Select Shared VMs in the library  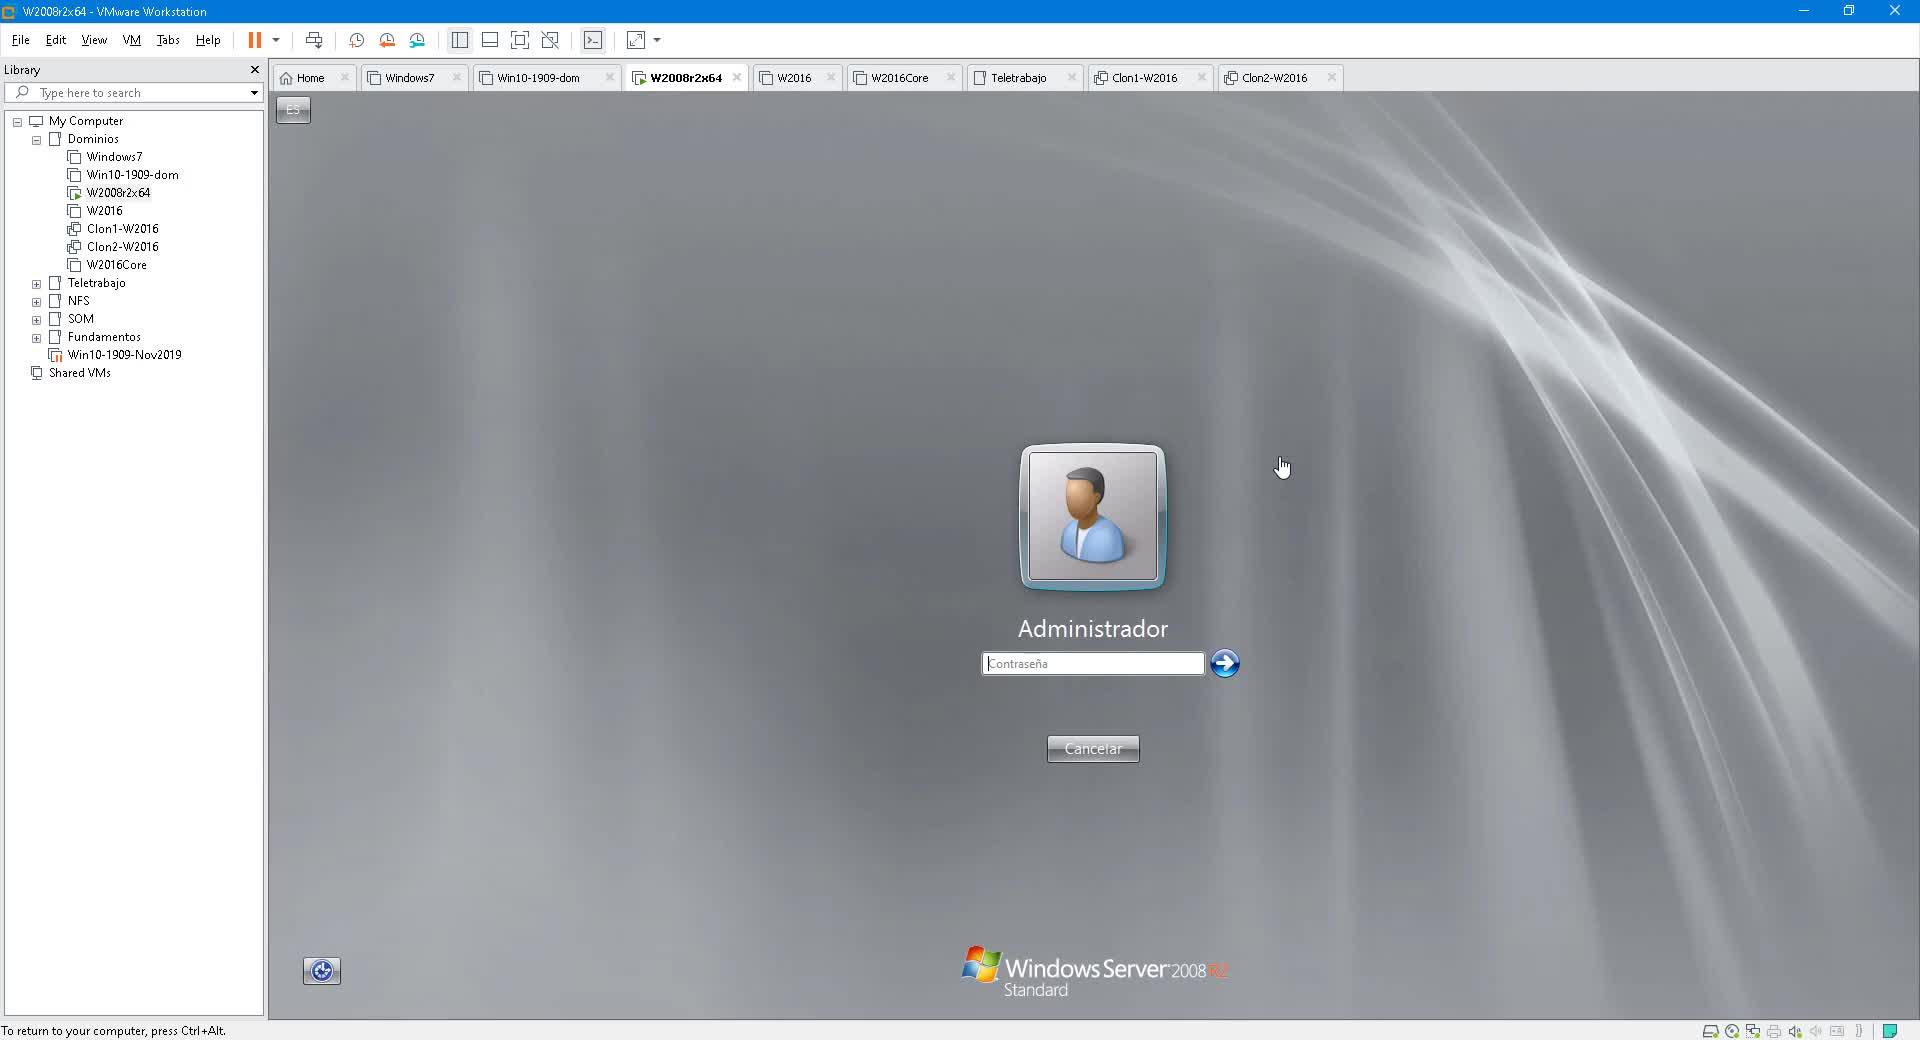(x=79, y=373)
